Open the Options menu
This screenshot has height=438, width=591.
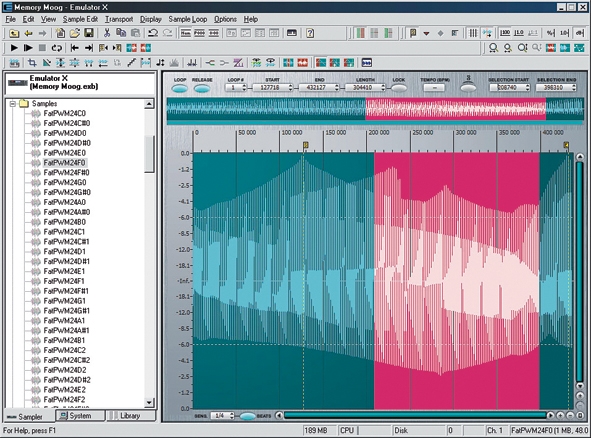coord(225,19)
